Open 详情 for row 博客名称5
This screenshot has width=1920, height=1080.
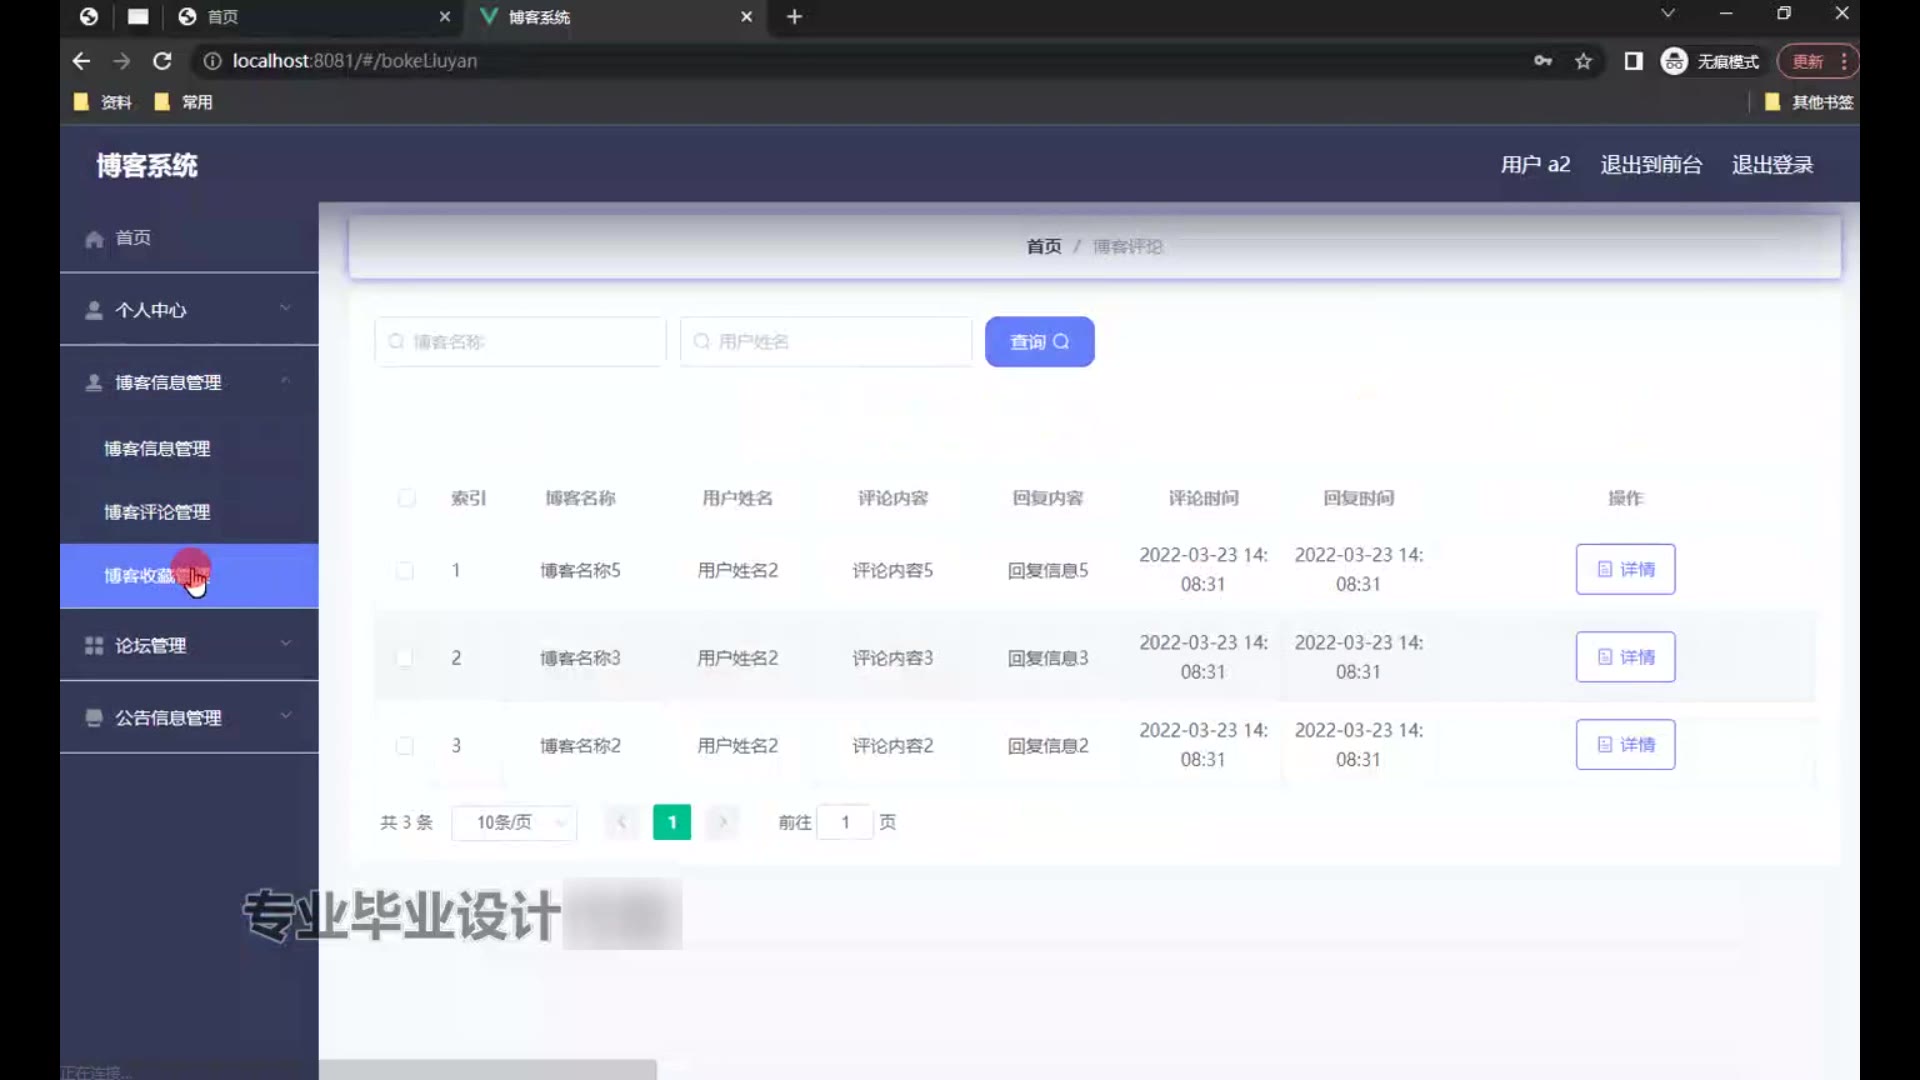[x=1625, y=569]
